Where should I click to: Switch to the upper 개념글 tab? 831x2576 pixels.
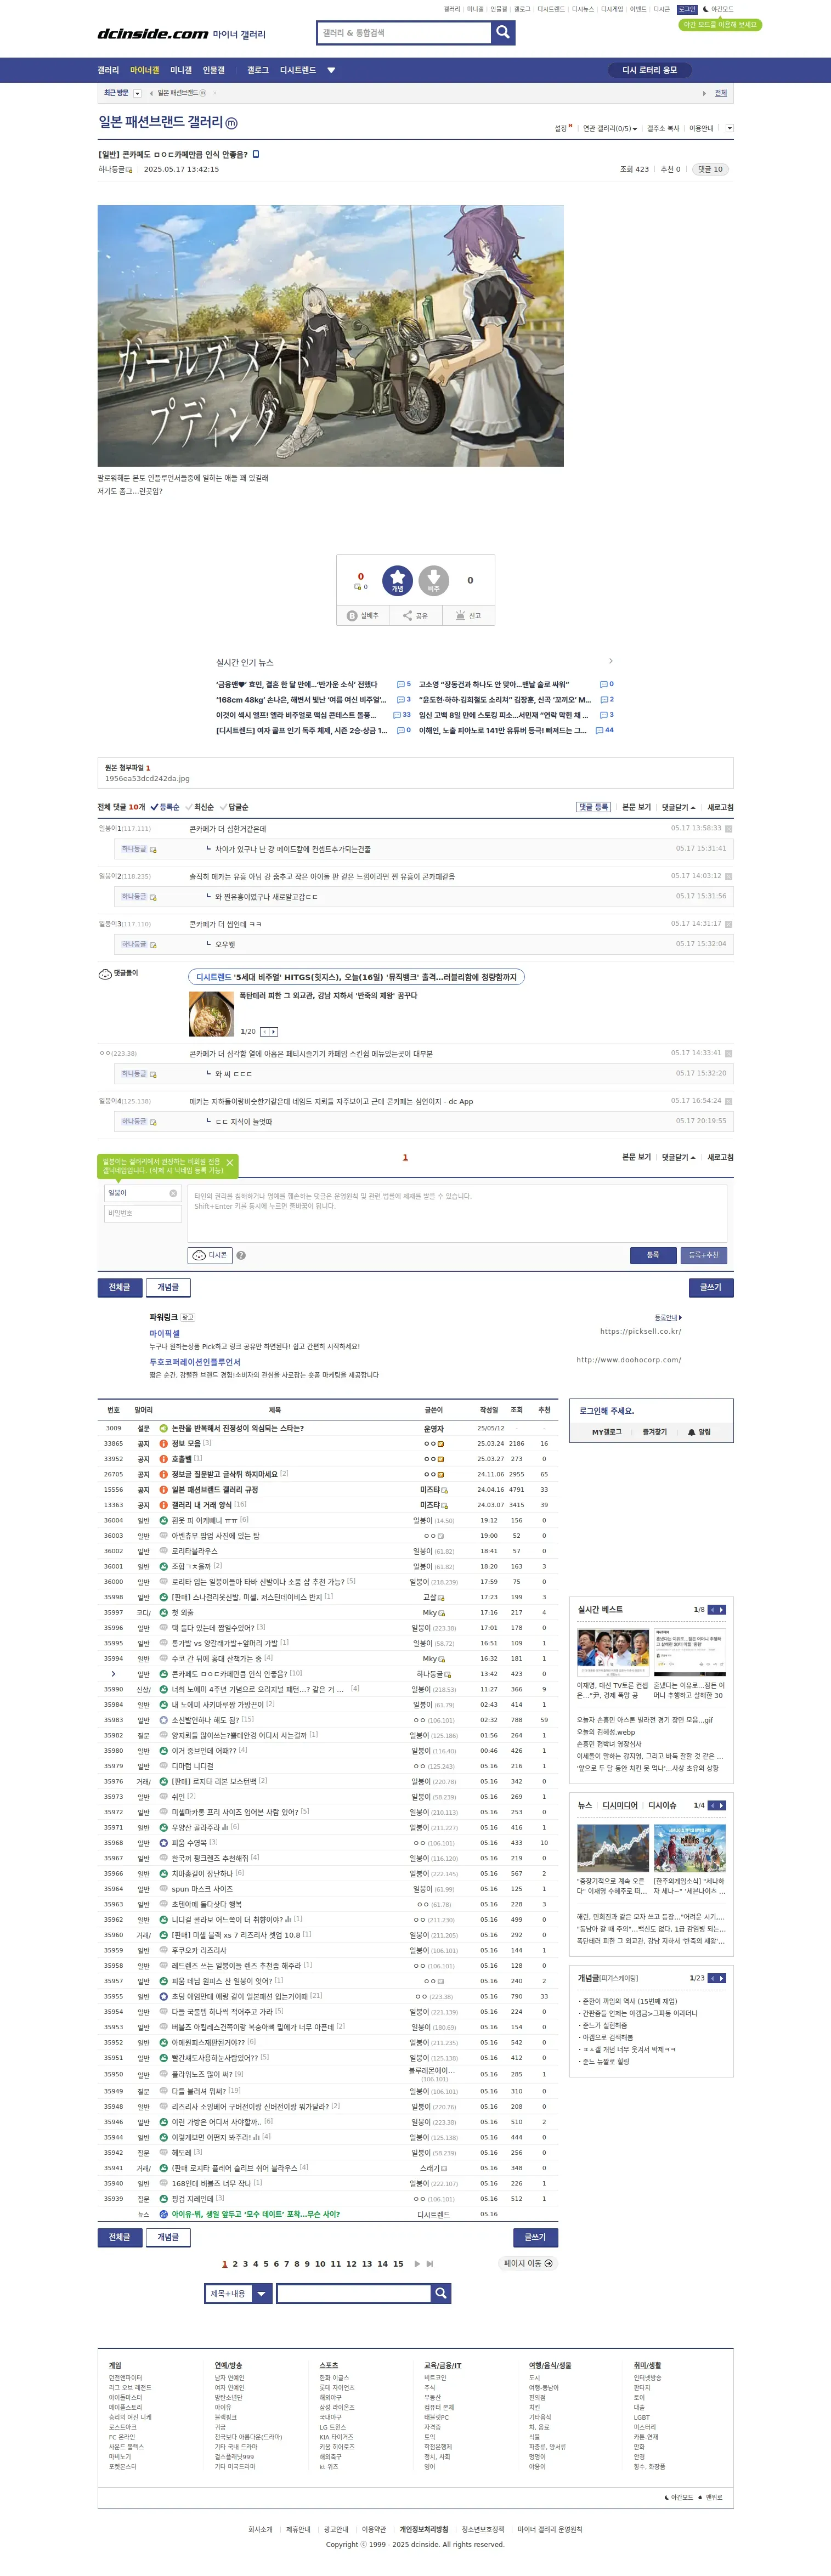click(168, 1287)
